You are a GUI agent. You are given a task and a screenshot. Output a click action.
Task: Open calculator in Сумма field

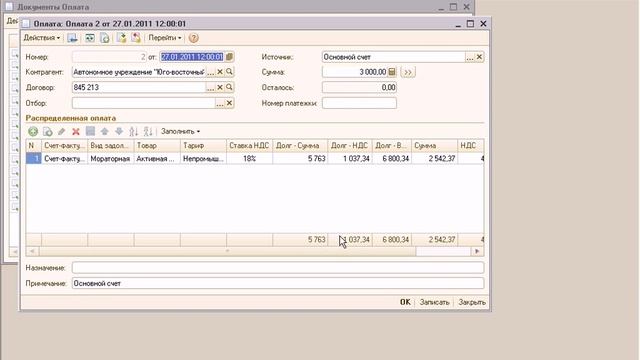(392, 72)
